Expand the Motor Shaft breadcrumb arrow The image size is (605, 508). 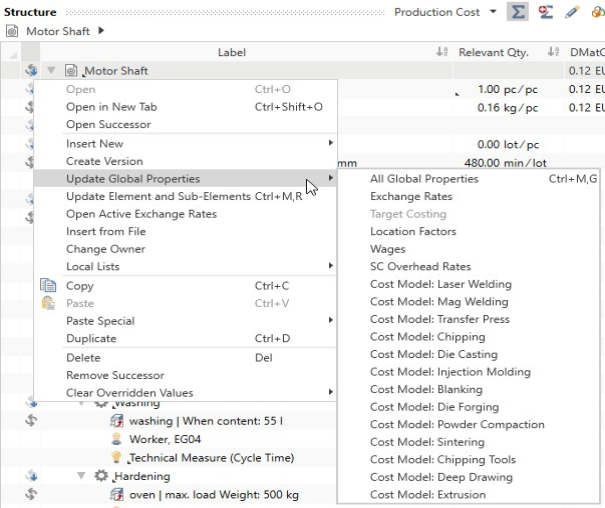click(101, 31)
